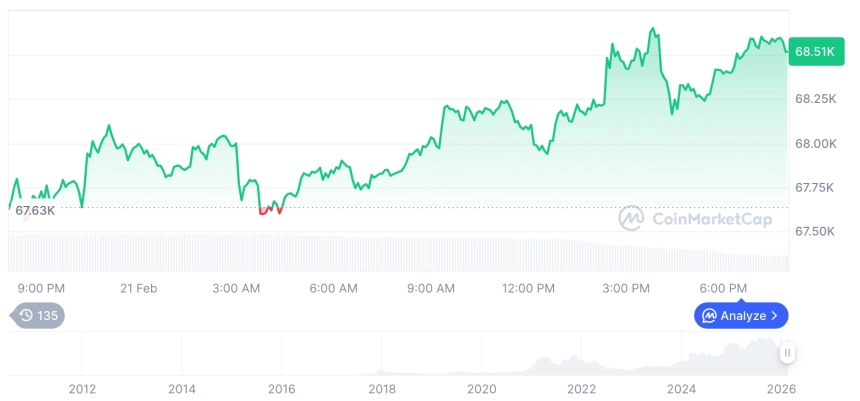
Task: Click the CoinMarketCap watermark text
Action: click(x=714, y=218)
